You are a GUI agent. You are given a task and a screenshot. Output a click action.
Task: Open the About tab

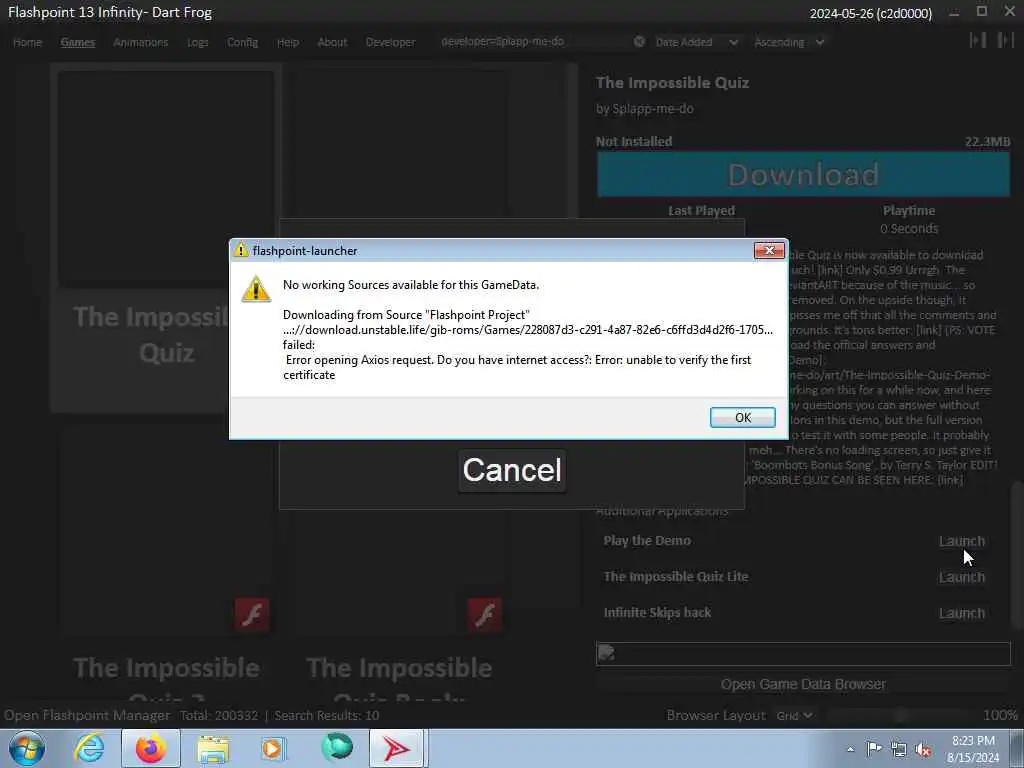pyautogui.click(x=332, y=42)
